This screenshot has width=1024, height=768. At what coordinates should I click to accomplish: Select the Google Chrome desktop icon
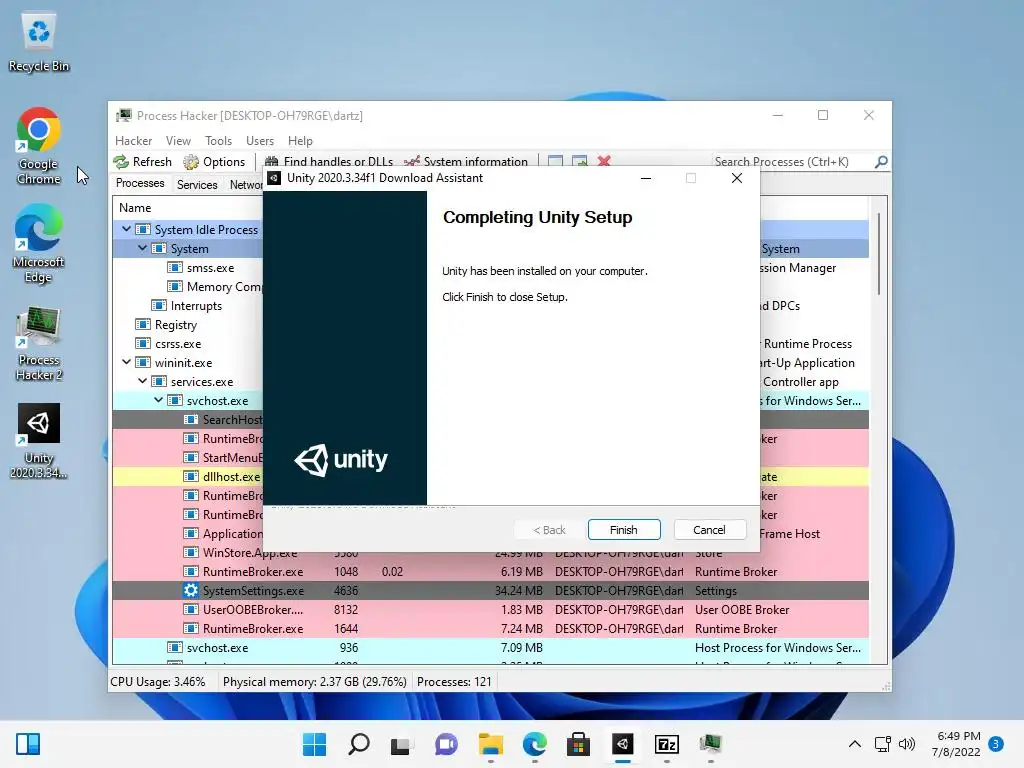[39, 146]
